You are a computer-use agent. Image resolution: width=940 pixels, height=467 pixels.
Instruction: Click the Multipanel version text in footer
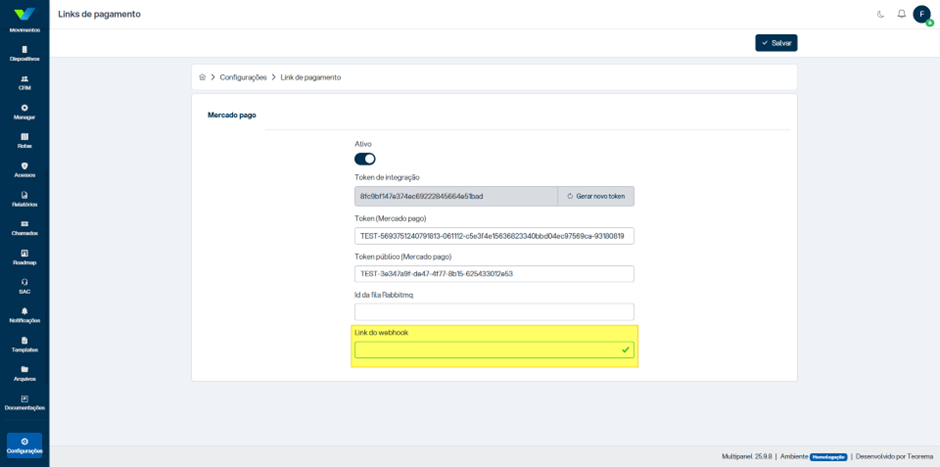click(747, 456)
